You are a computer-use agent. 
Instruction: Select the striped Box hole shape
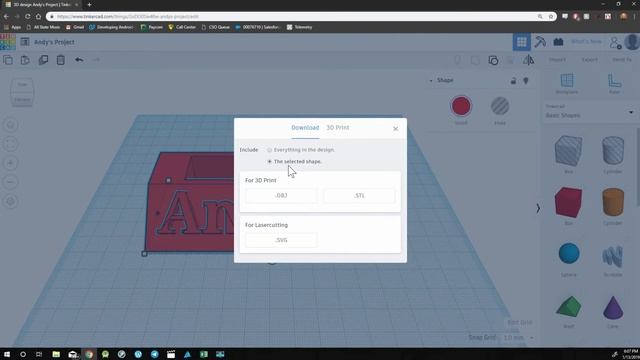click(x=568, y=151)
